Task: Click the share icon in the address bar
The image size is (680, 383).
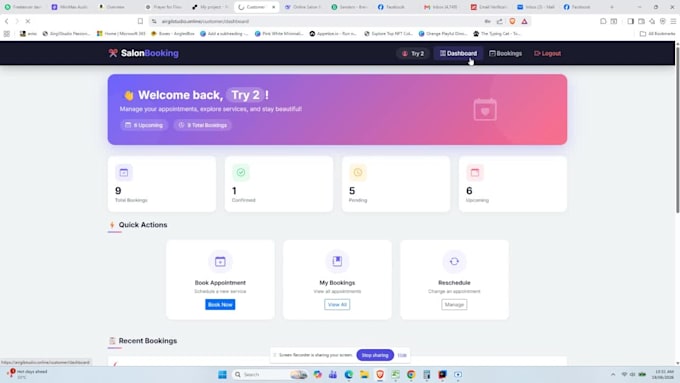Action: click(500, 21)
